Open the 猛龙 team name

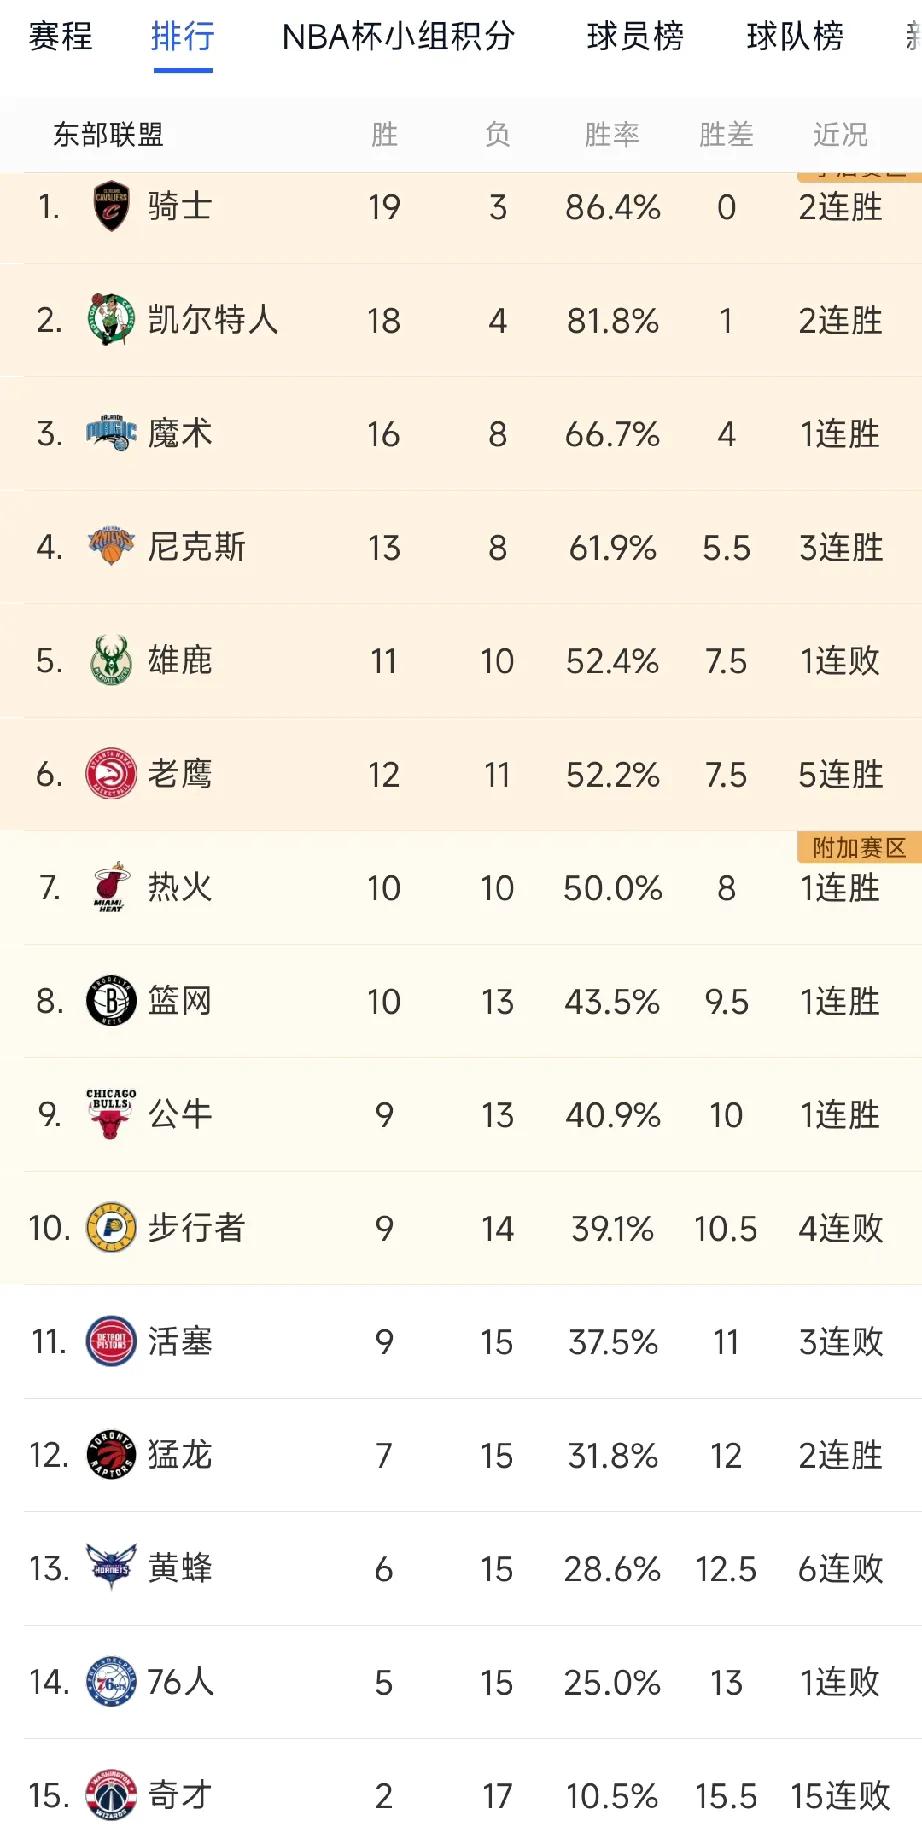[x=180, y=1455]
